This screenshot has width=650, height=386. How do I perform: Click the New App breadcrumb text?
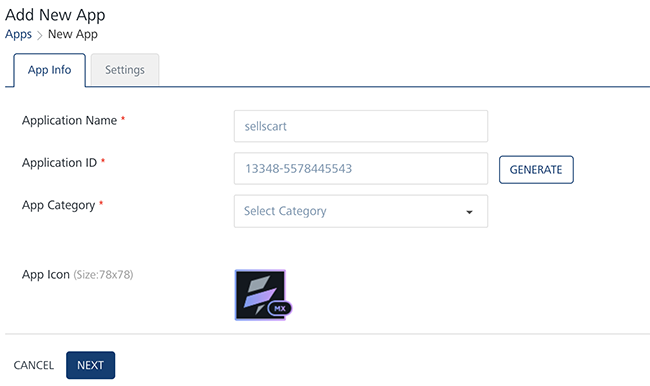73,34
